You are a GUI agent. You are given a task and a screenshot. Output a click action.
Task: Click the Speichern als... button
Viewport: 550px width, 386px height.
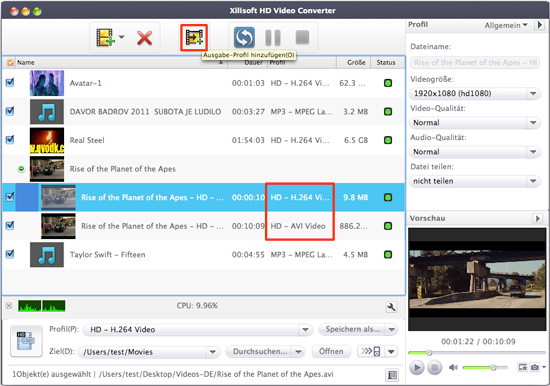pos(352,330)
